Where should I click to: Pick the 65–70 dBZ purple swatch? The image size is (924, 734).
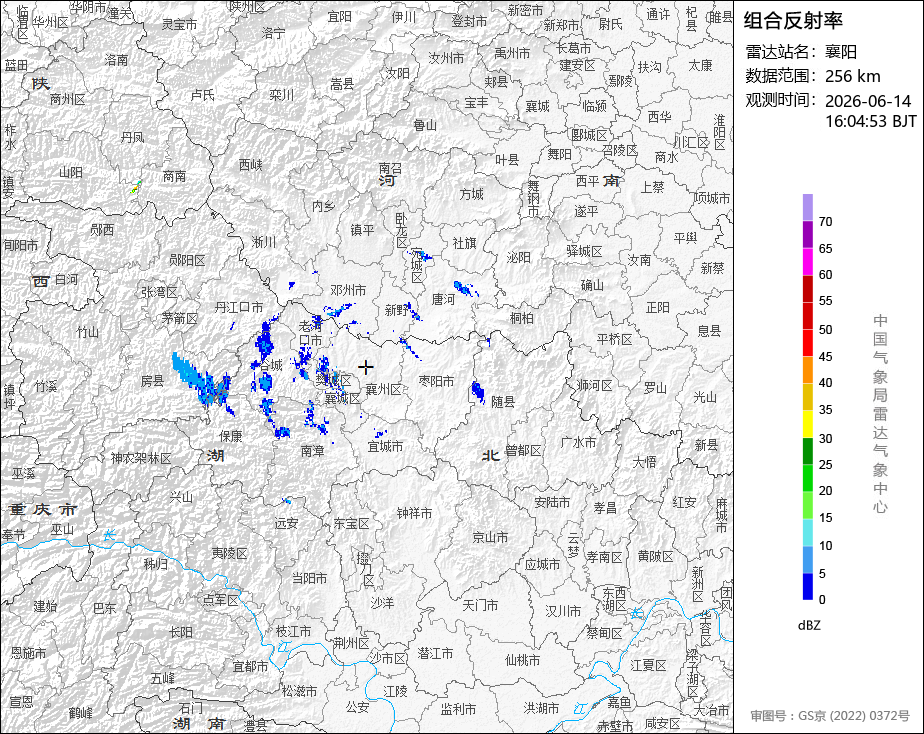(807, 234)
